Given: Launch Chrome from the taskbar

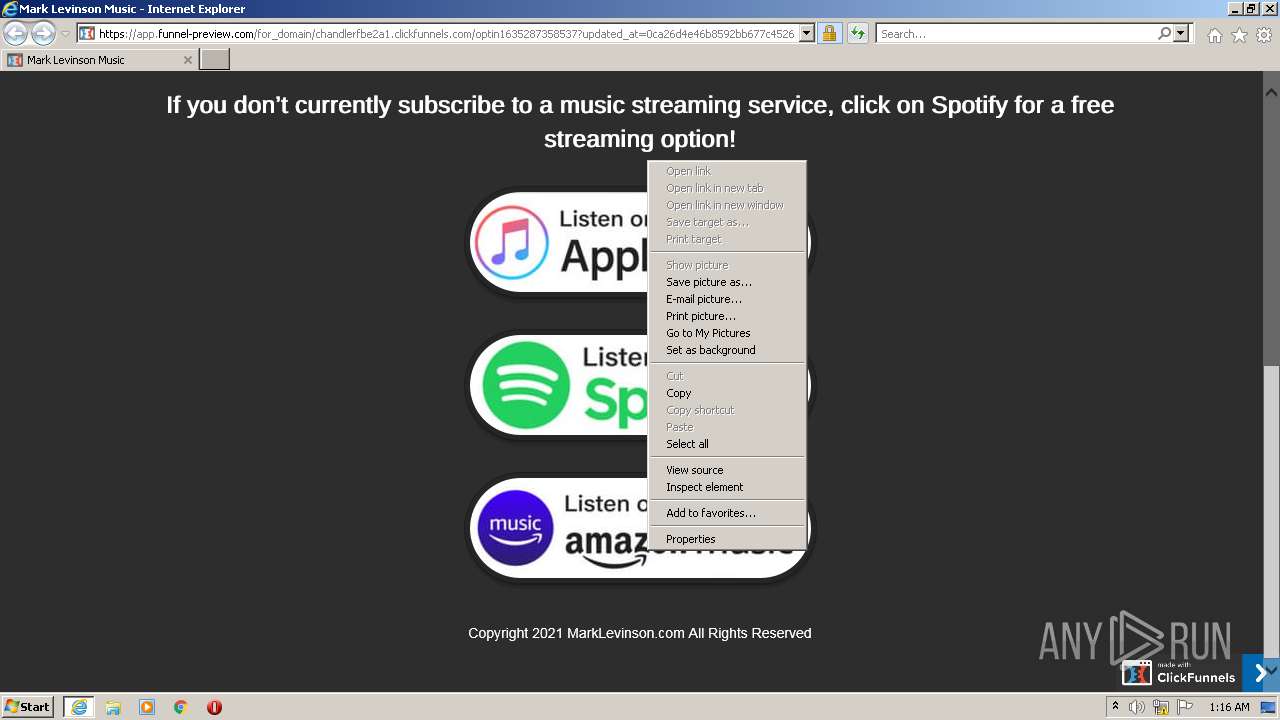Looking at the screenshot, I should pyautogui.click(x=181, y=707).
